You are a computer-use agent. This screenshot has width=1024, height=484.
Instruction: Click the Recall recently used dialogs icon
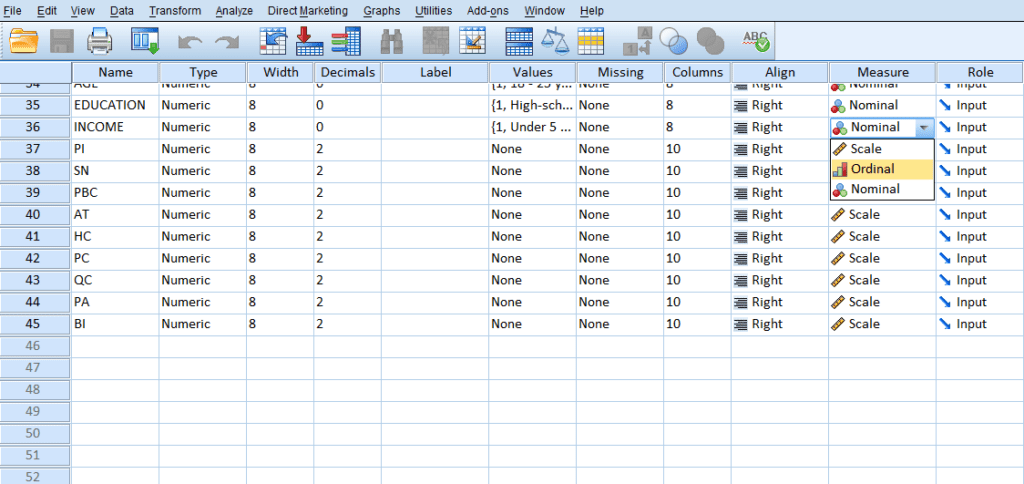146,41
